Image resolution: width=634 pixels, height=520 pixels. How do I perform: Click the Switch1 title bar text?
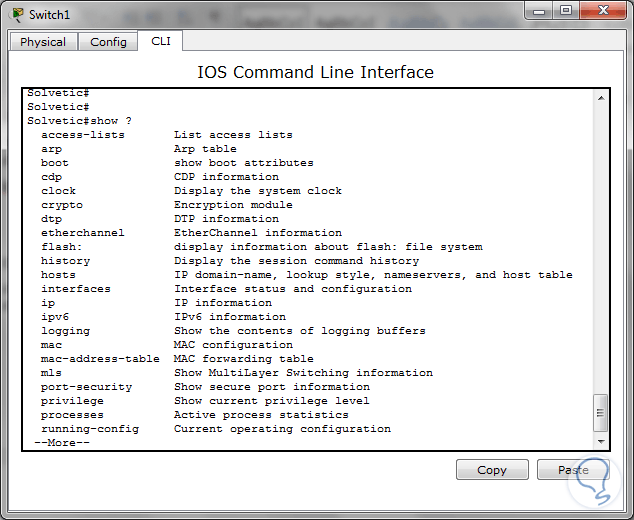tap(49, 14)
